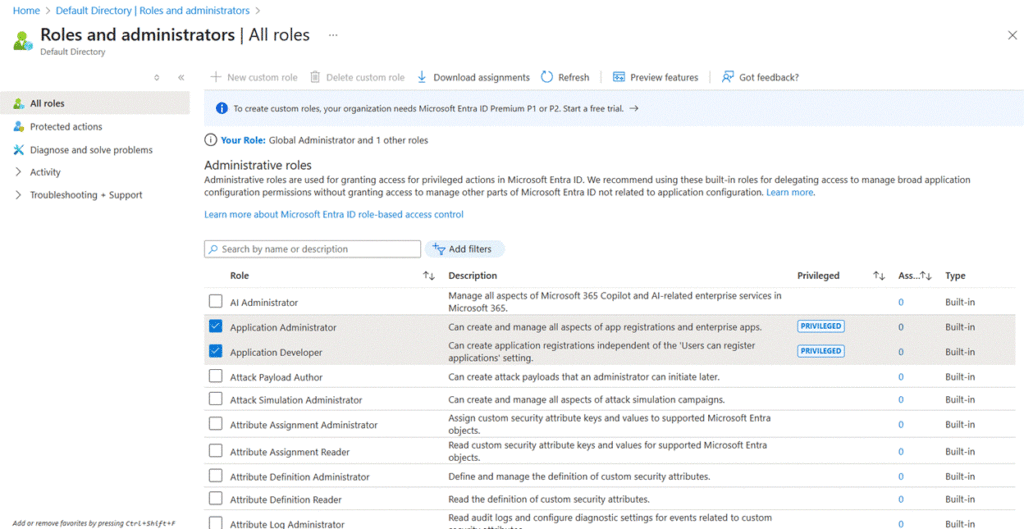Open Learn more about role-based access control
1024x529 pixels.
[334, 214]
